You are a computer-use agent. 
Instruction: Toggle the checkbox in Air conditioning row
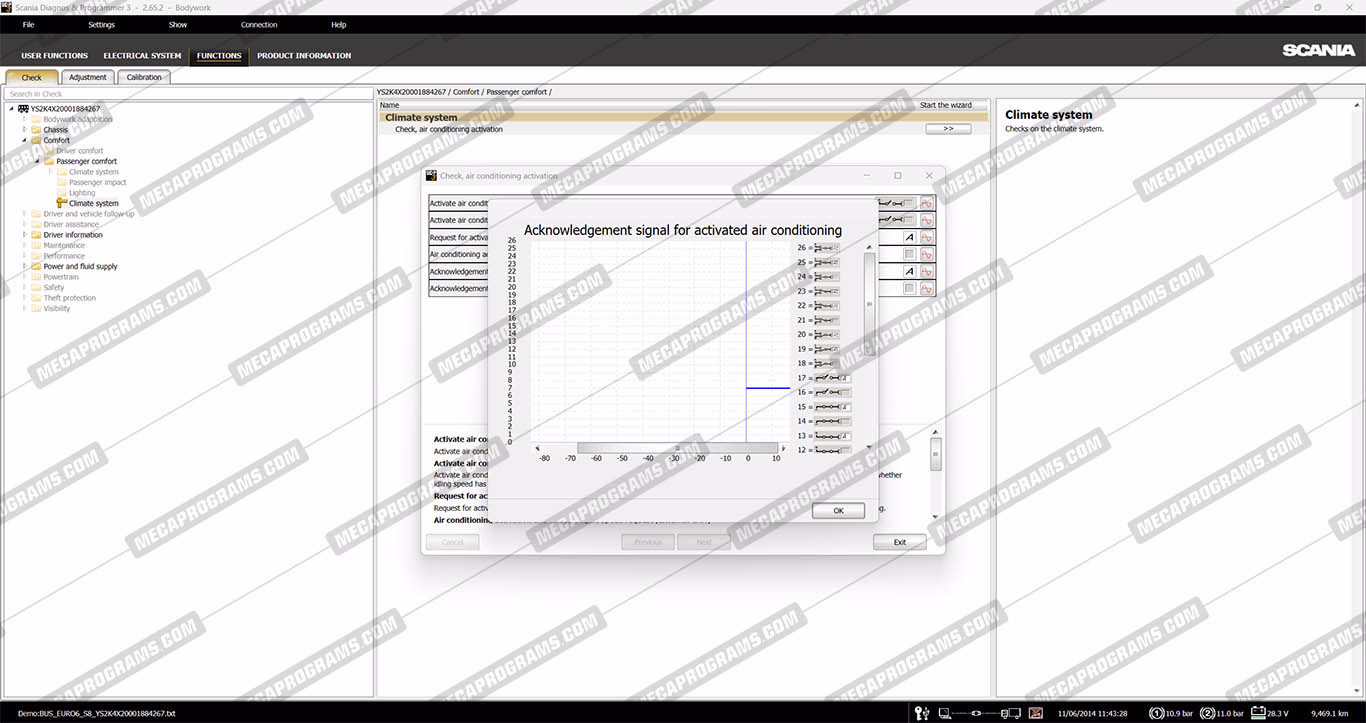pyautogui.click(x=909, y=254)
